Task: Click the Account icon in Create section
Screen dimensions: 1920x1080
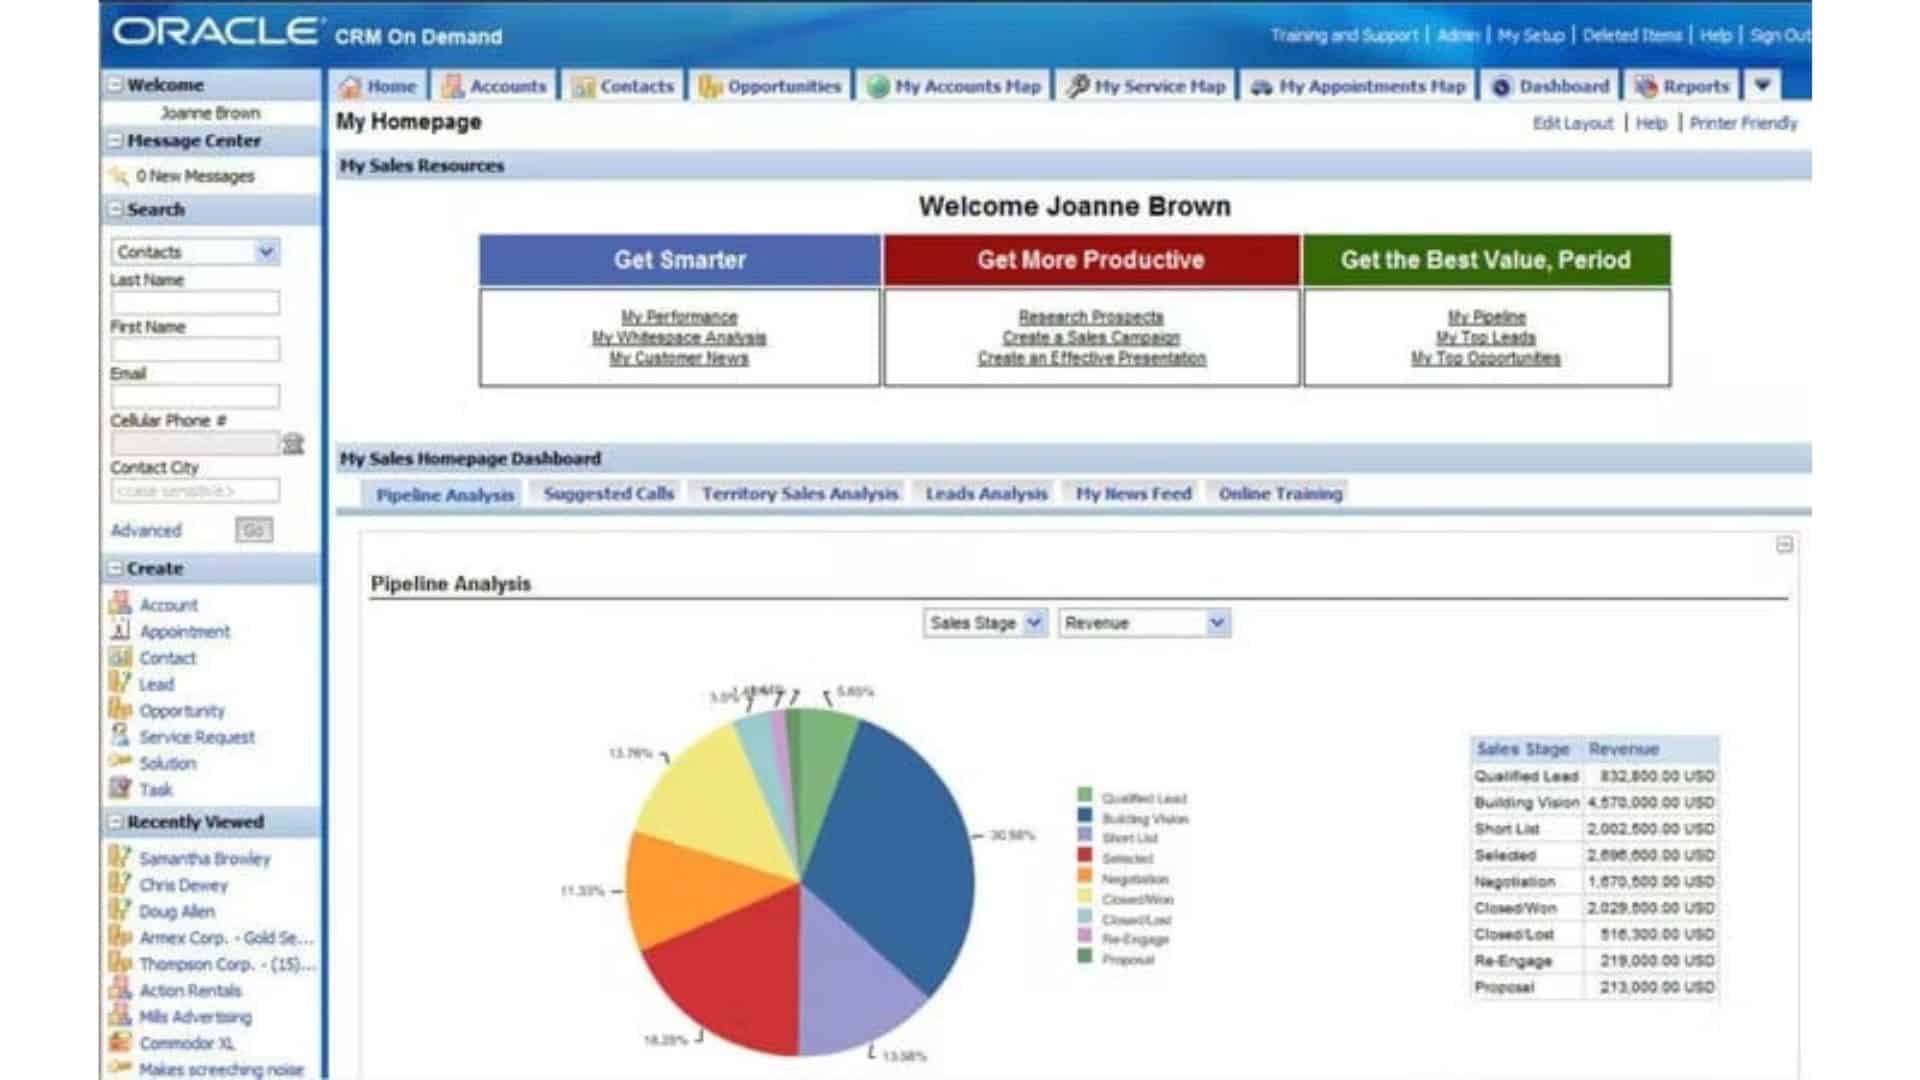Action: 120,603
